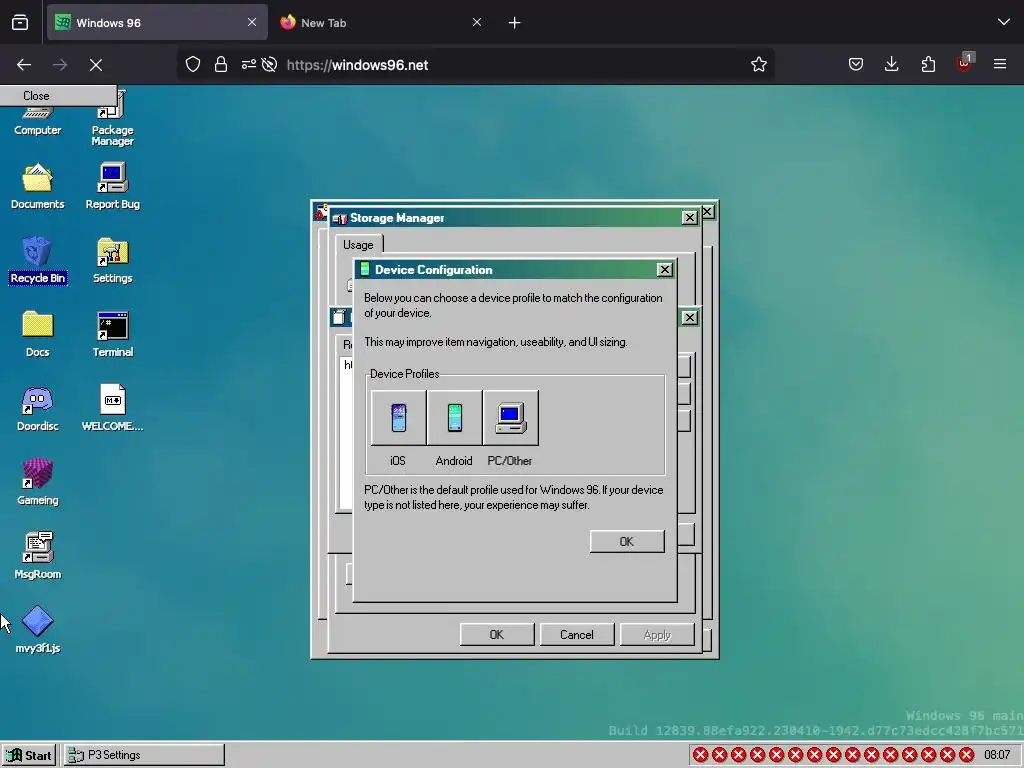Launch the Gameing desktop shortcut
This screenshot has height=768, width=1024.
pyautogui.click(x=37, y=482)
